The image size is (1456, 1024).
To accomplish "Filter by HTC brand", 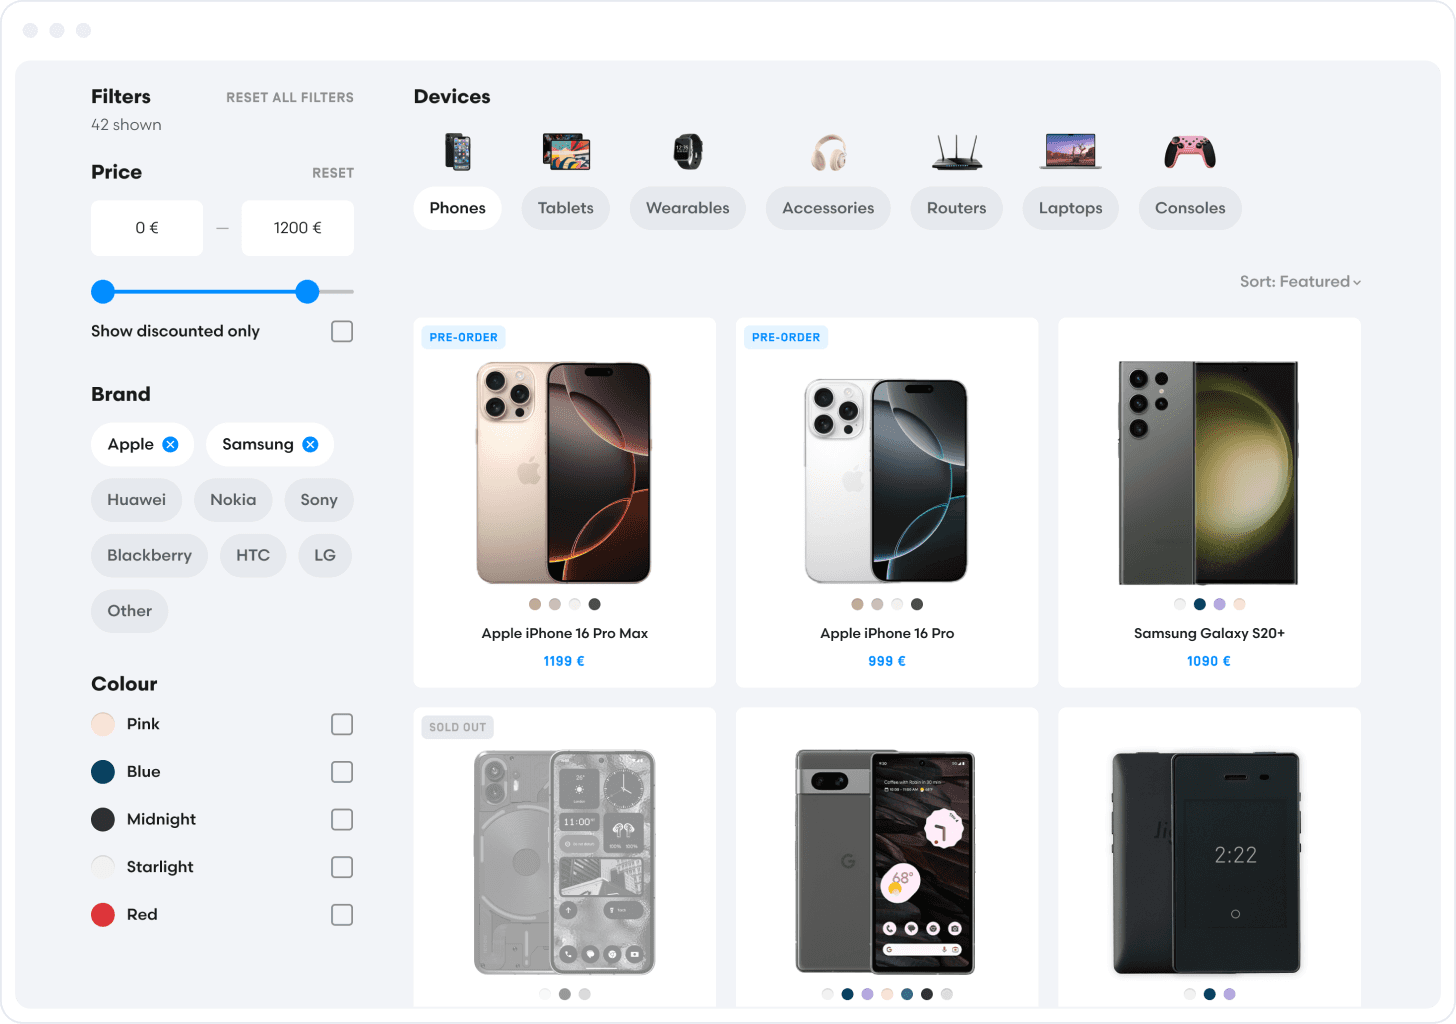I will 253,556.
